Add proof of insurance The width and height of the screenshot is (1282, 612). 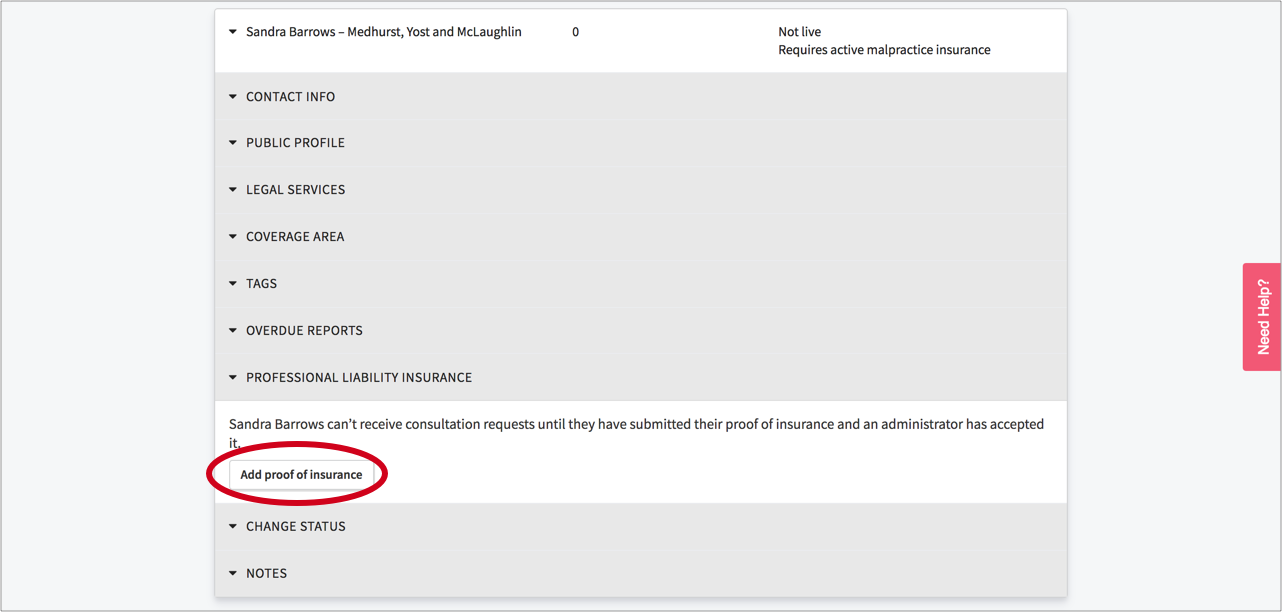click(x=301, y=475)
